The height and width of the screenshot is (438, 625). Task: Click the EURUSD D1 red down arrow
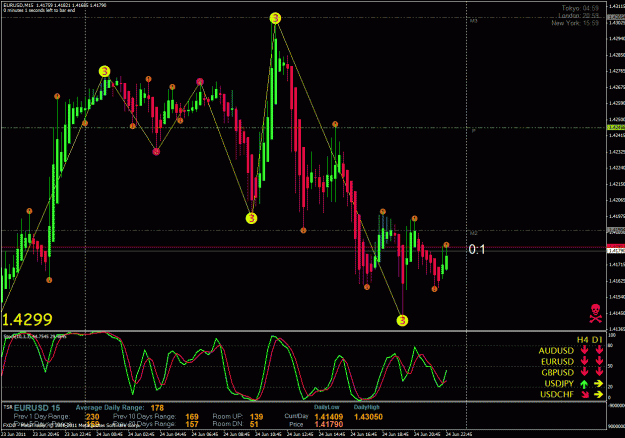tap(599, 361)
